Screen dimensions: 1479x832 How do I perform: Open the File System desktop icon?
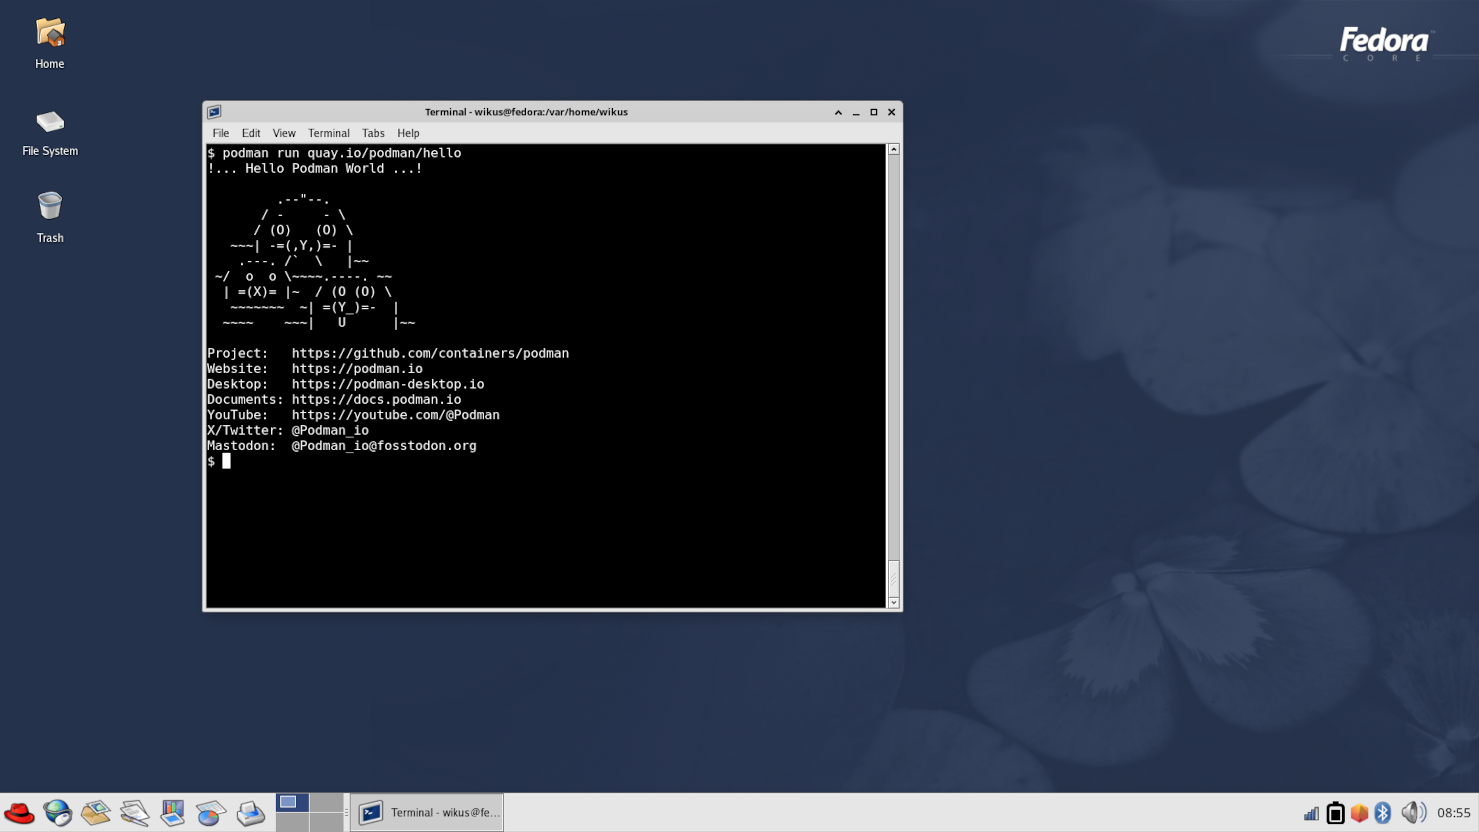pyautogui.click(x=50, y=132)
